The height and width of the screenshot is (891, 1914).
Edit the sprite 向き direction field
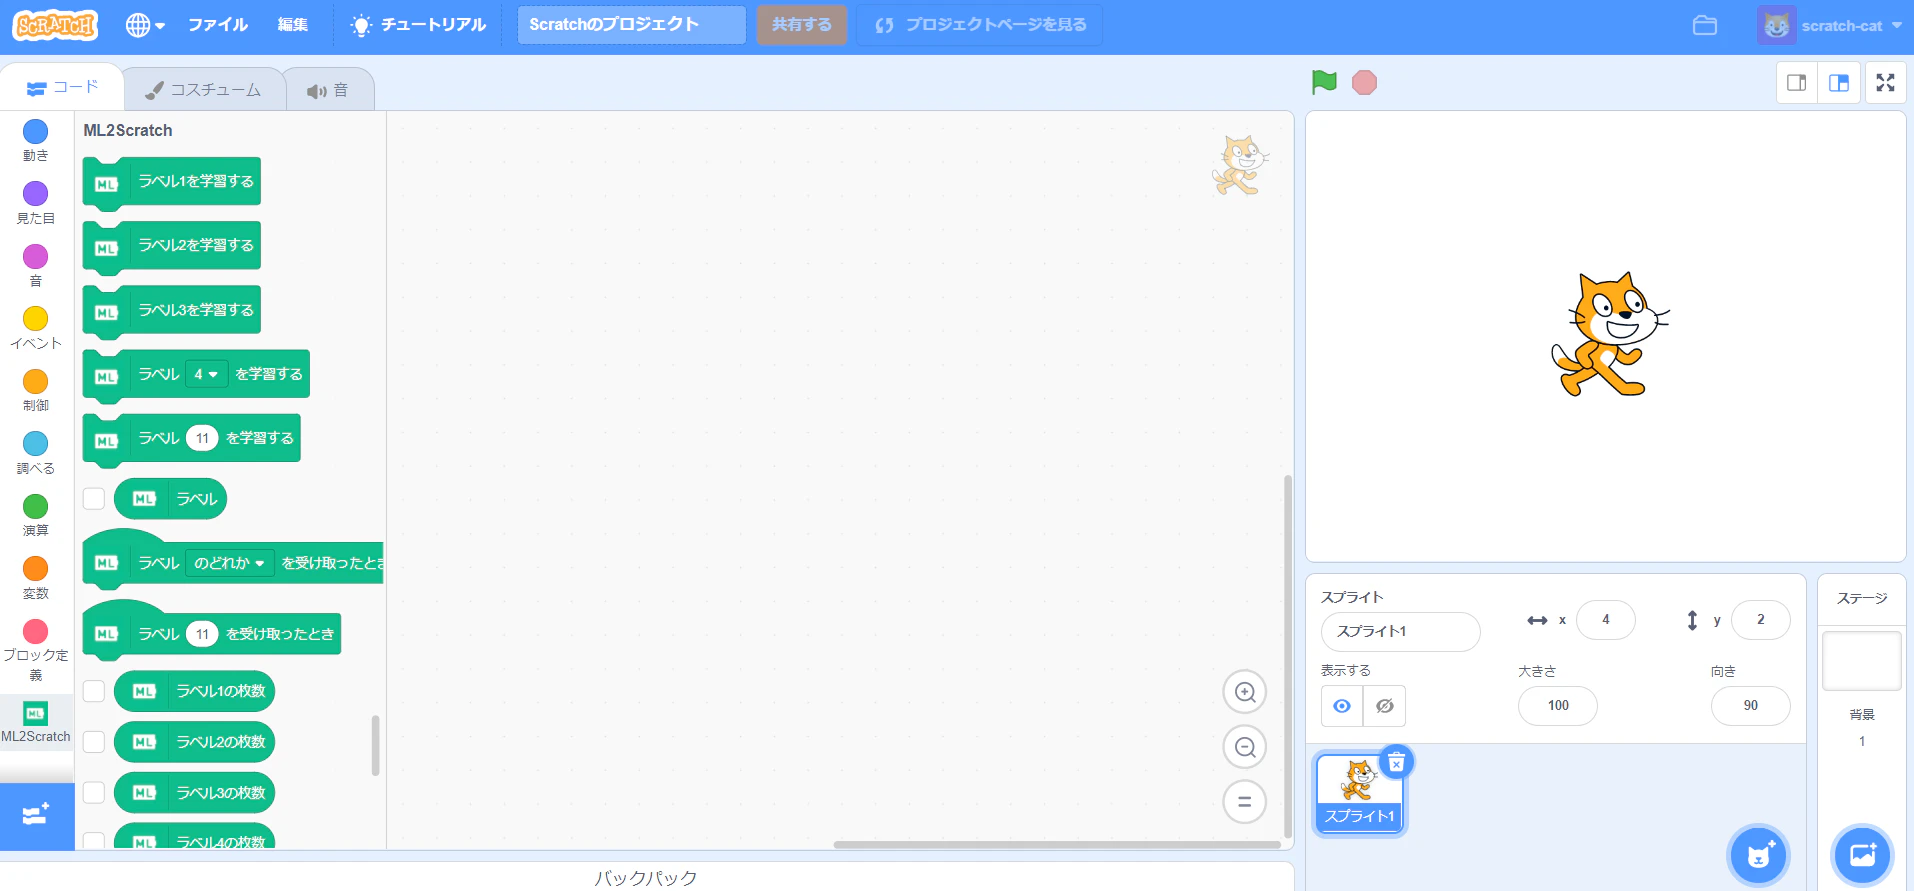tap(1751, 706)
